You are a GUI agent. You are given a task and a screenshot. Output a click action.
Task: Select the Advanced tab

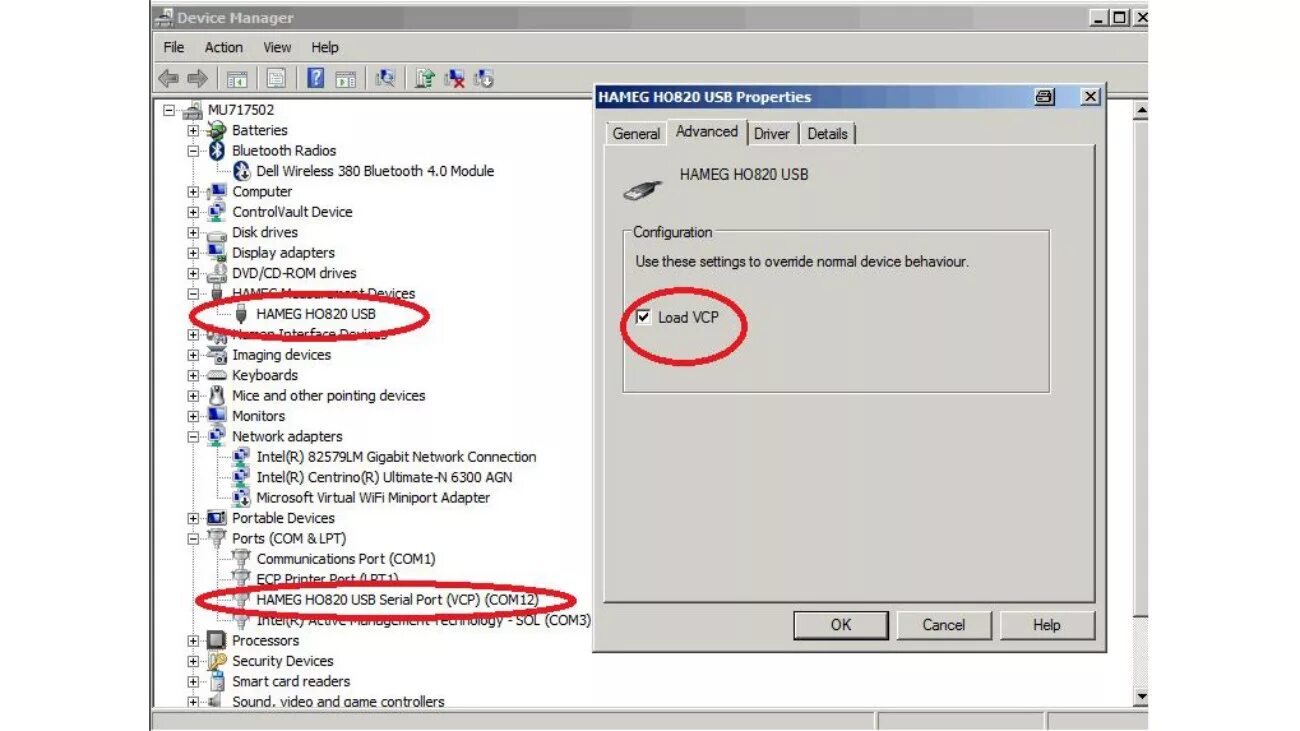707,132
